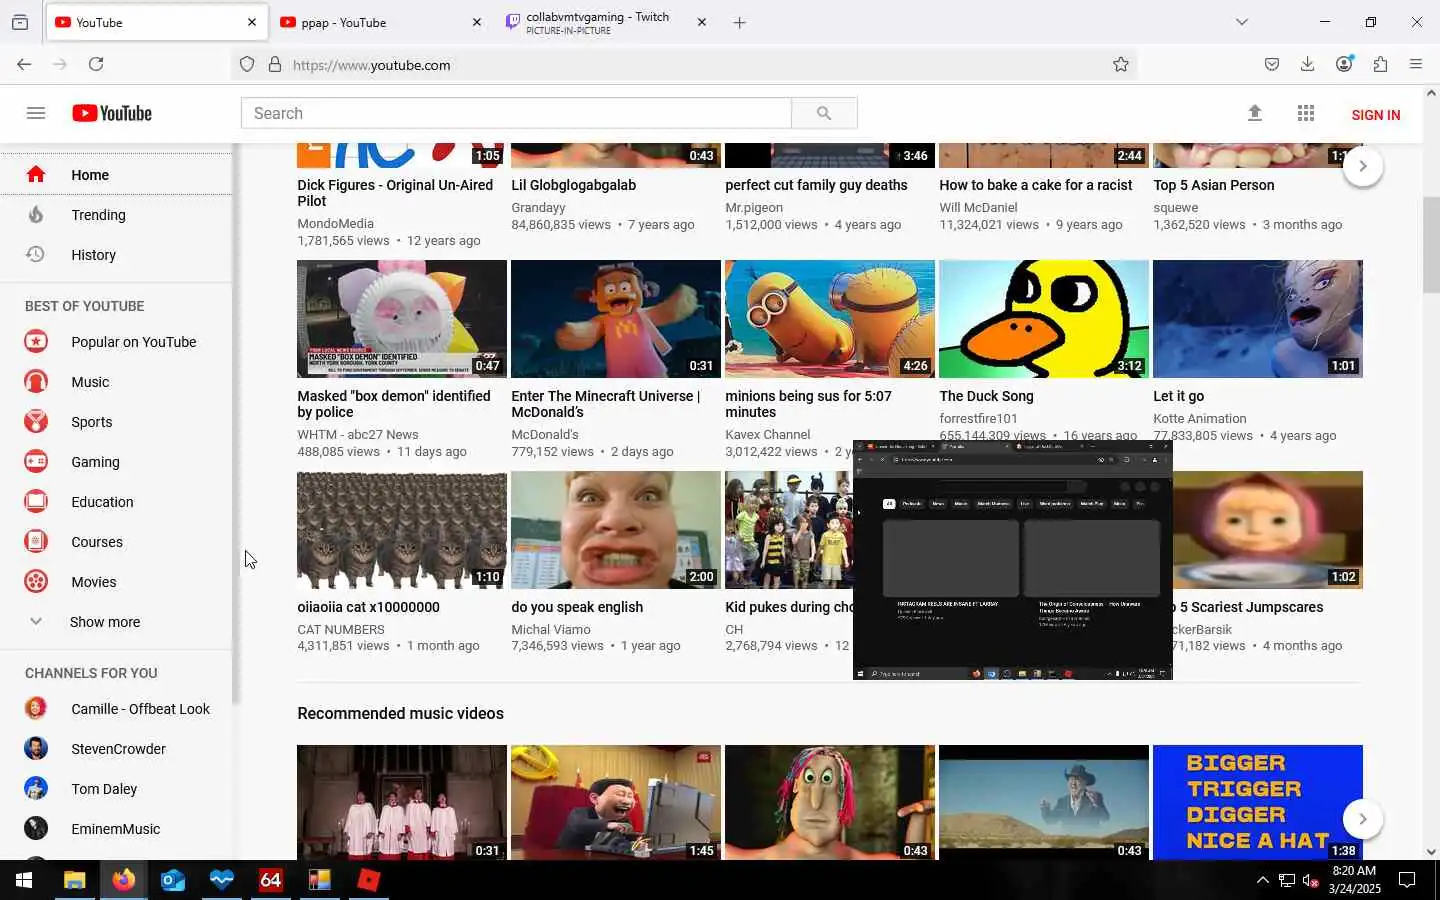The height and width of the screenshot is (900, 1440).
Task: Open Courses in Best of YouTube
Action: [x=115, y=542]
